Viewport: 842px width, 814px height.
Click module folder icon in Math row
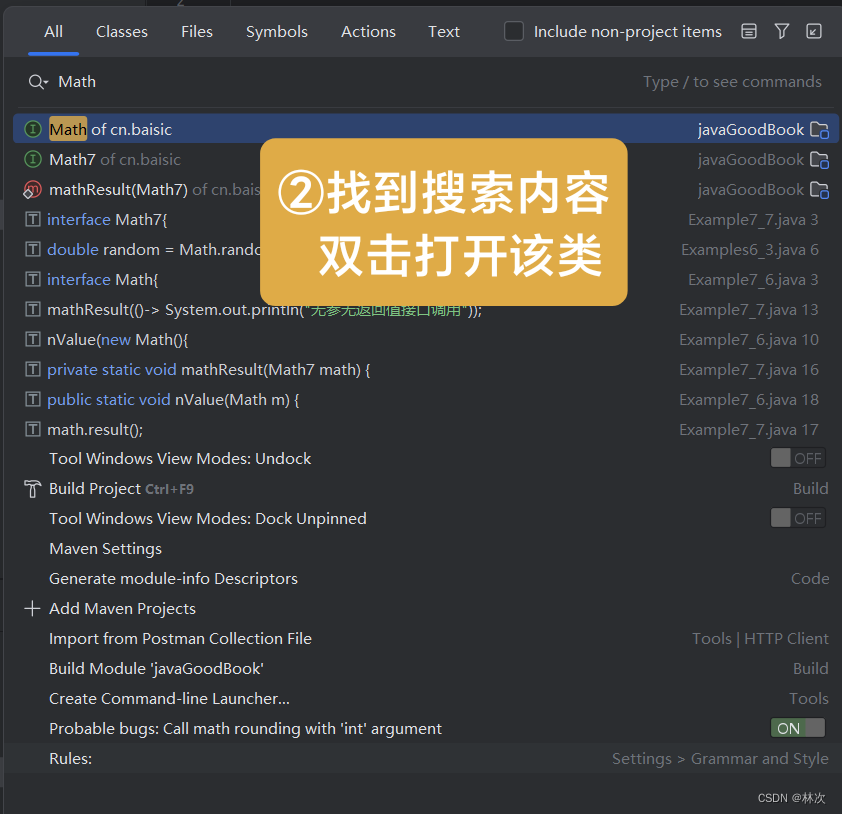coord(819,130)
